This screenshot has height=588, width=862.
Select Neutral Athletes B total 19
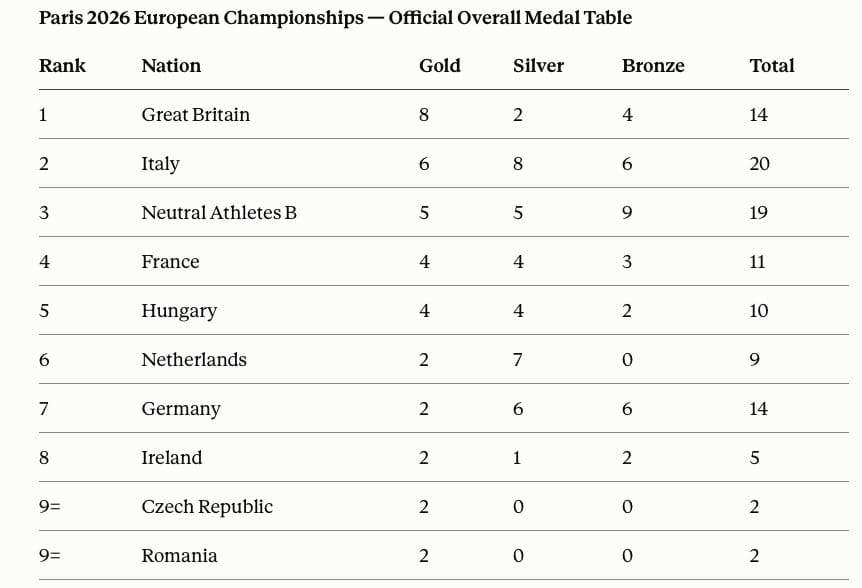[x=759, y=213]
